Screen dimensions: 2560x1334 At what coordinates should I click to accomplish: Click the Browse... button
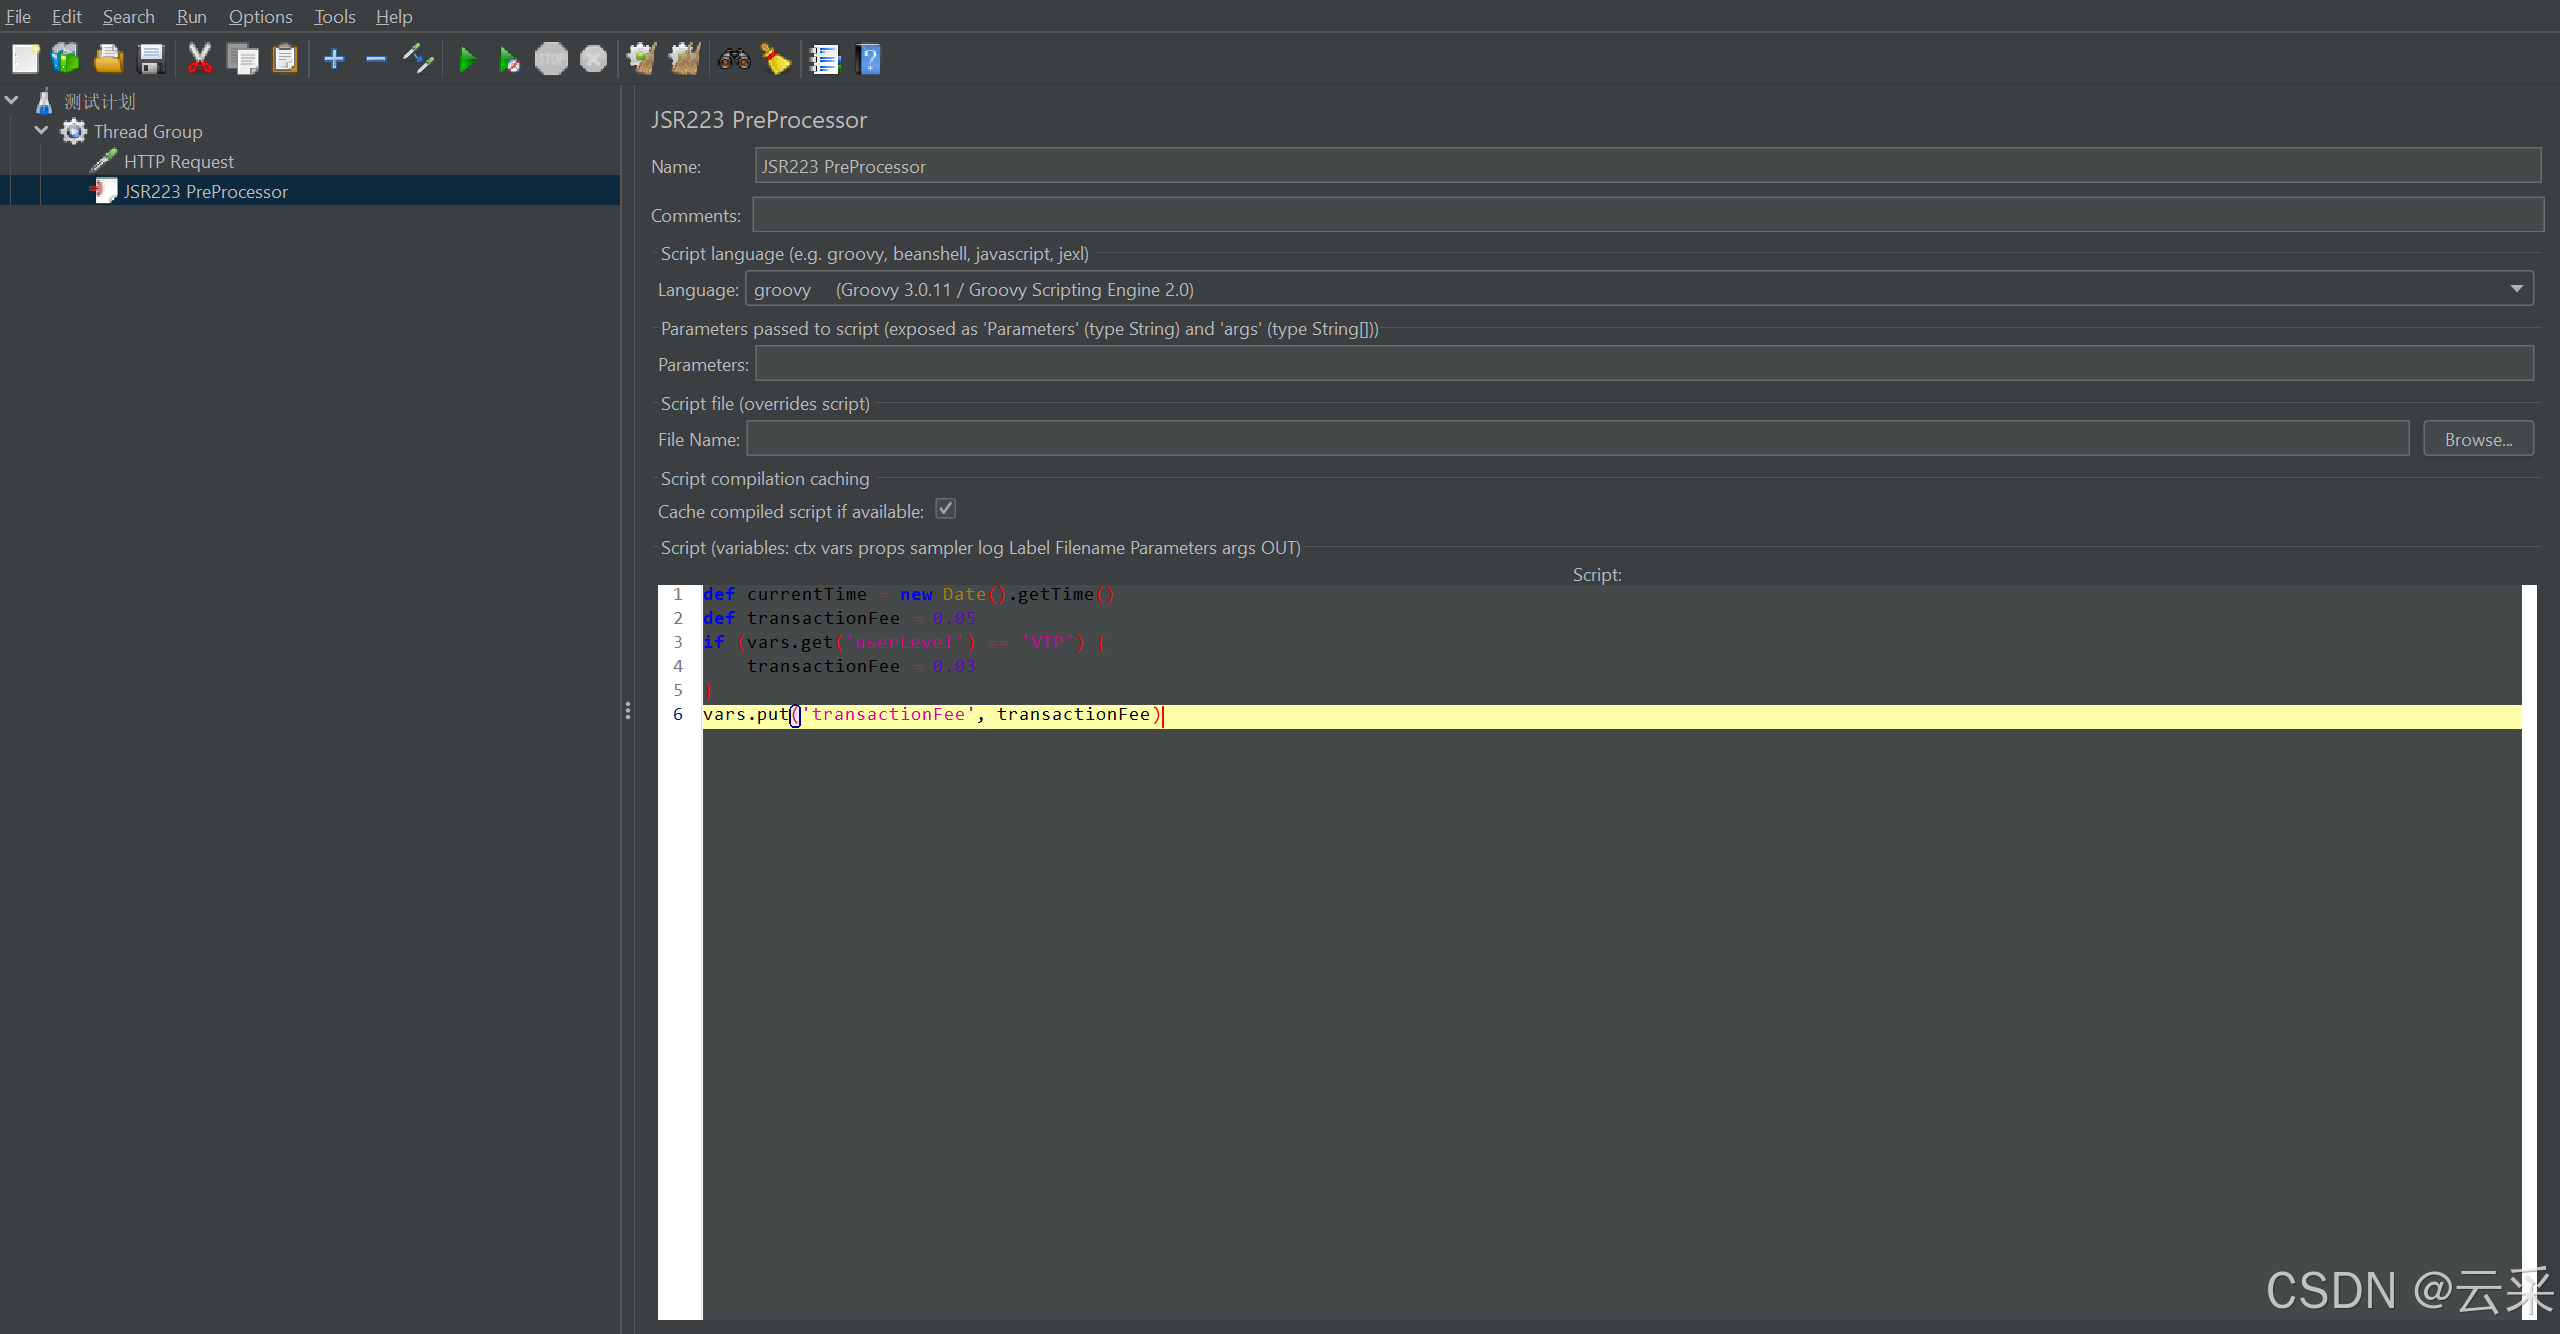pos(2478,439)
